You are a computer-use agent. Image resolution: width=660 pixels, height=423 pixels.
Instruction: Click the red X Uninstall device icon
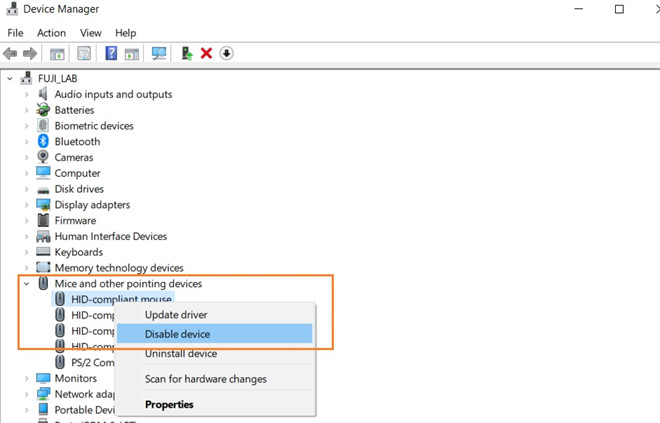[206, 53]
